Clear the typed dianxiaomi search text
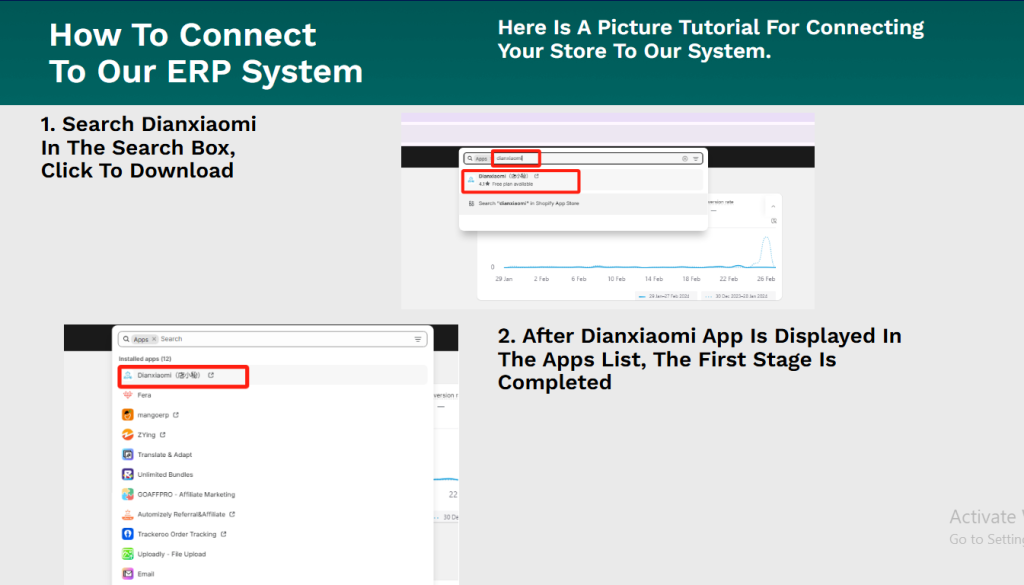Image resolution: width=1024 pixels, height=585 pixels. click(x=684, y=158)
